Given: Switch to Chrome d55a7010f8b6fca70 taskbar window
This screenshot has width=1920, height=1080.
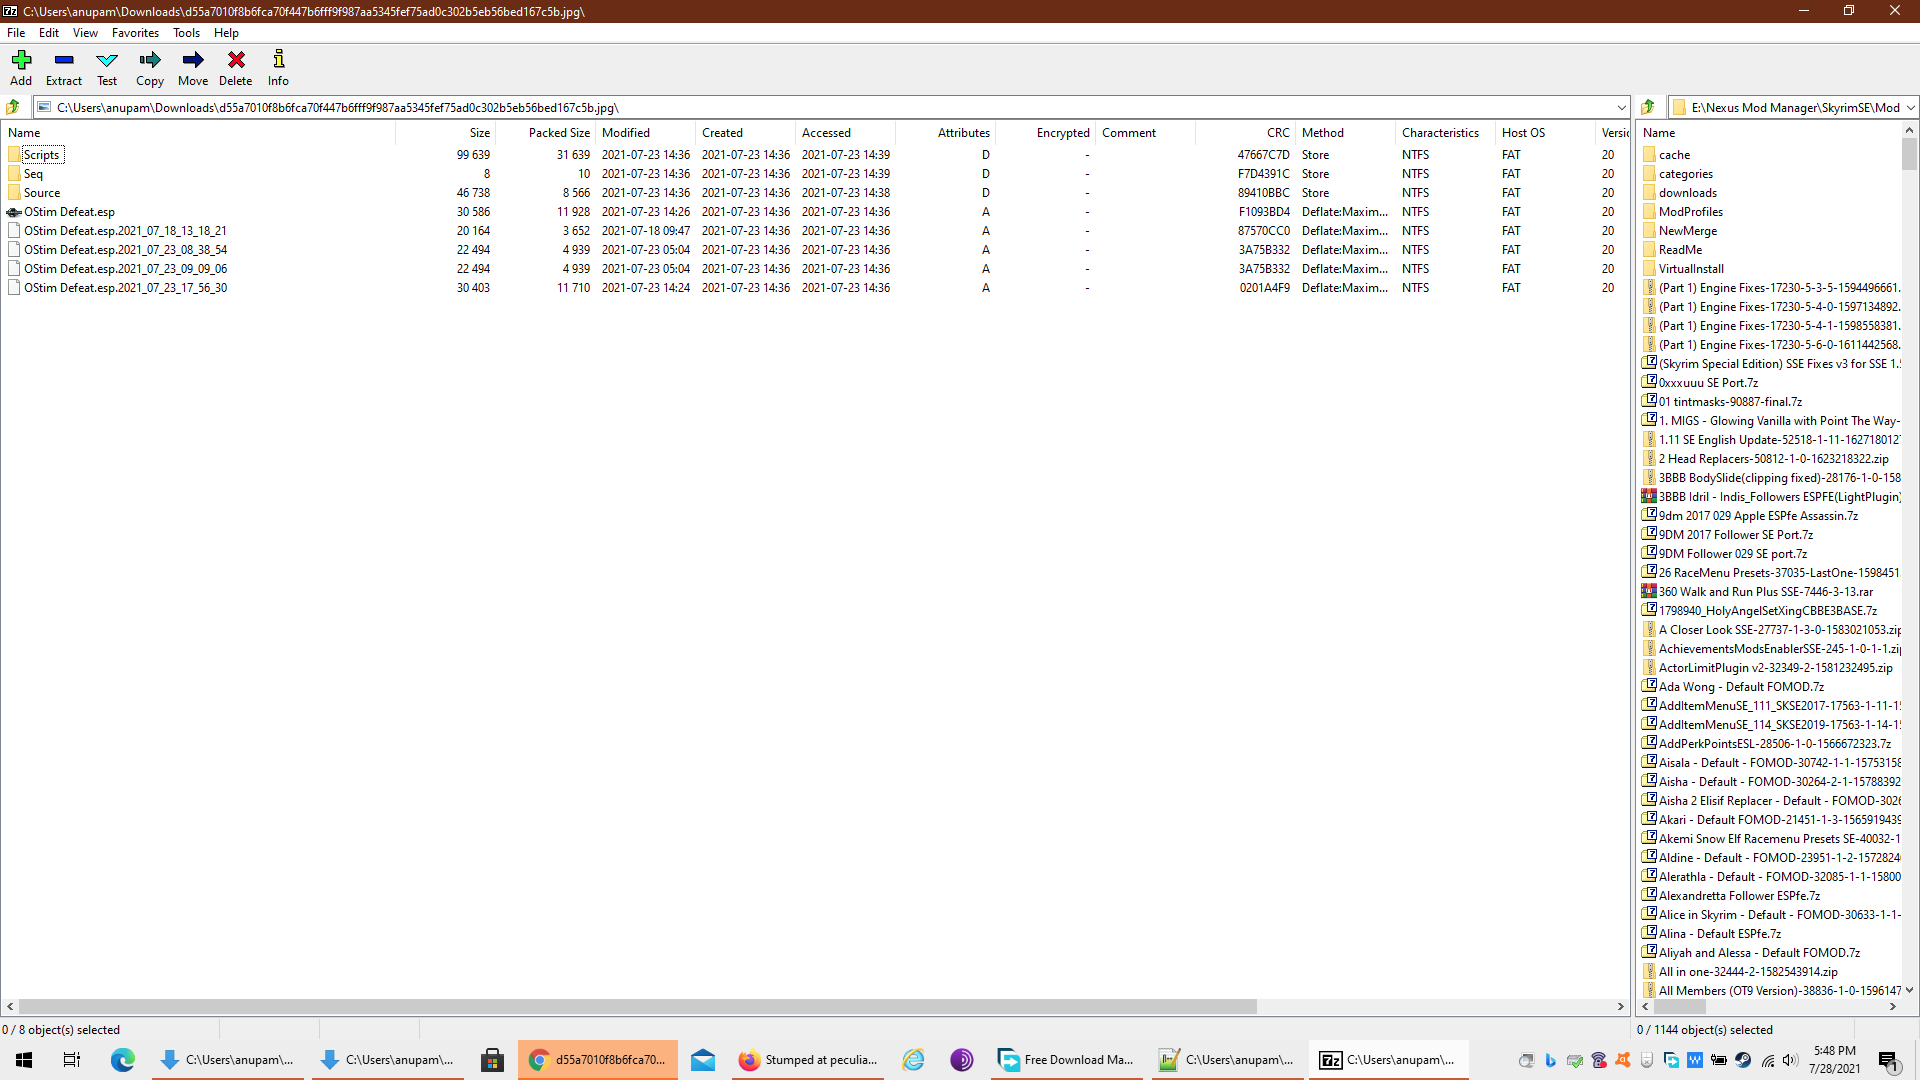Looking at the screenshot, I should pos(598,1060).
